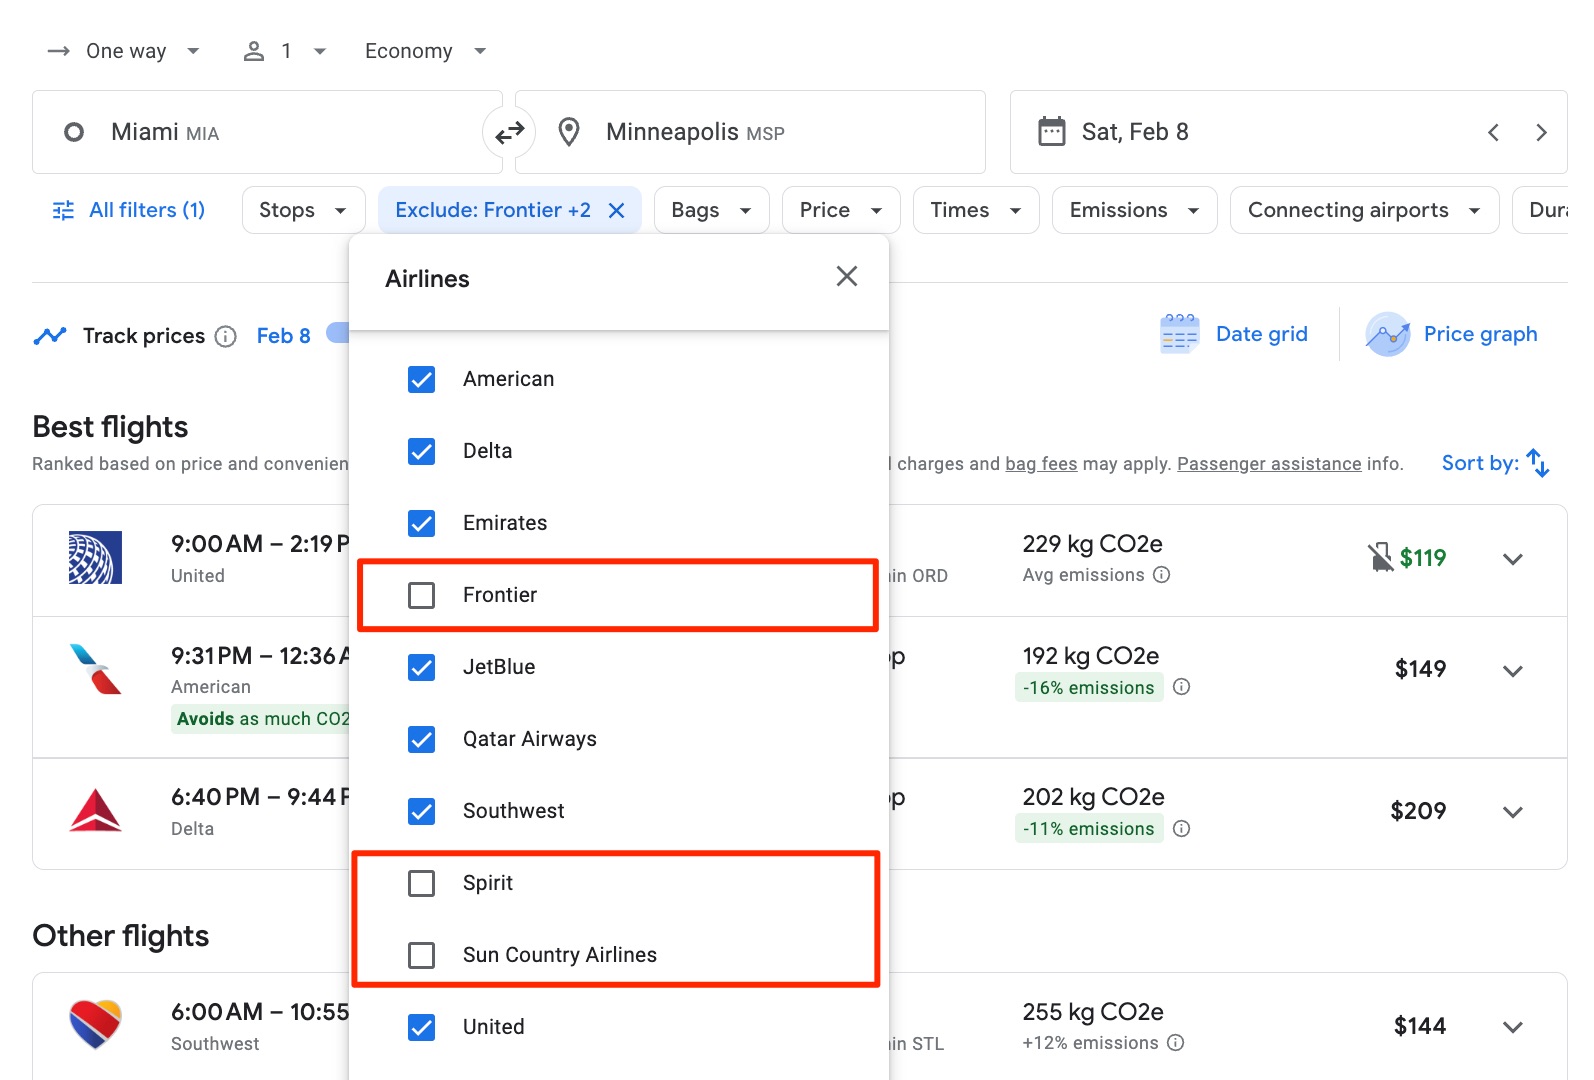Uncheck the Southwest airline checkbox
The image size is (1594, 1080).
tap(422, 811)
